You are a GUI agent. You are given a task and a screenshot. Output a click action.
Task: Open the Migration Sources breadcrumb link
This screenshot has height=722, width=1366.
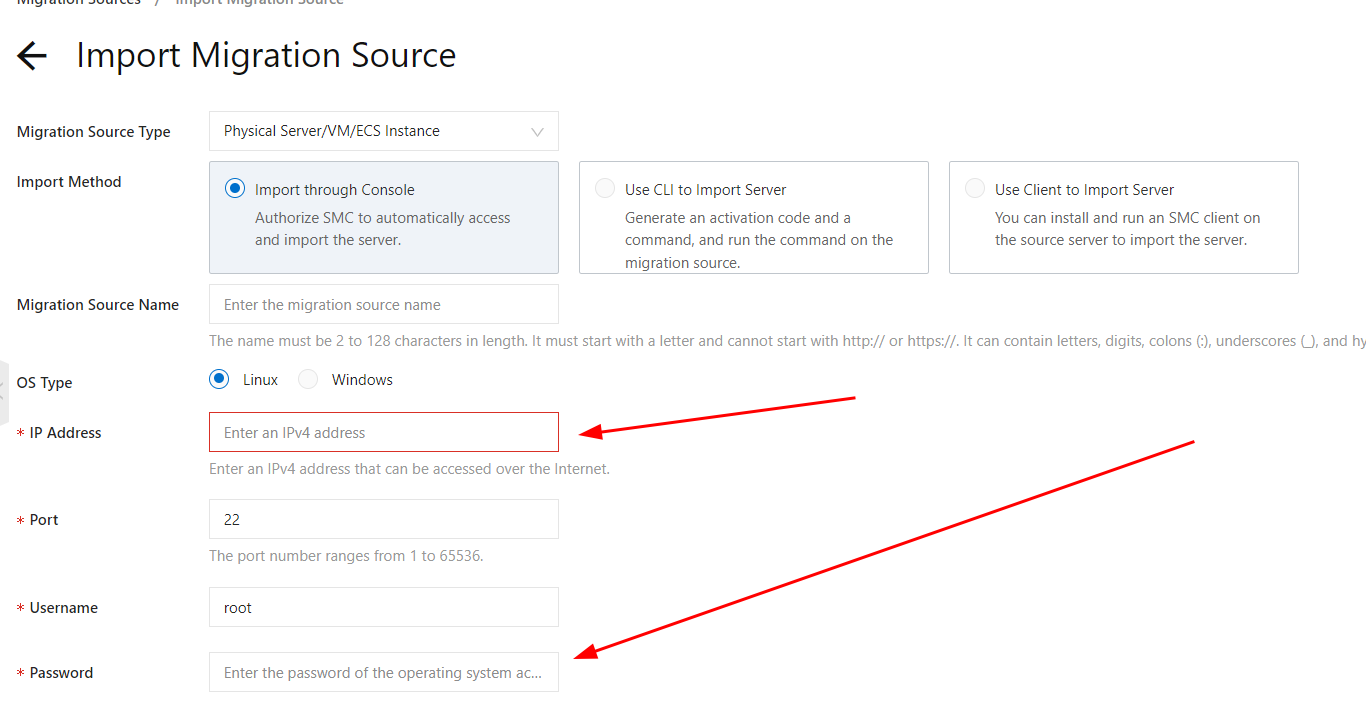tap(79, 3)
